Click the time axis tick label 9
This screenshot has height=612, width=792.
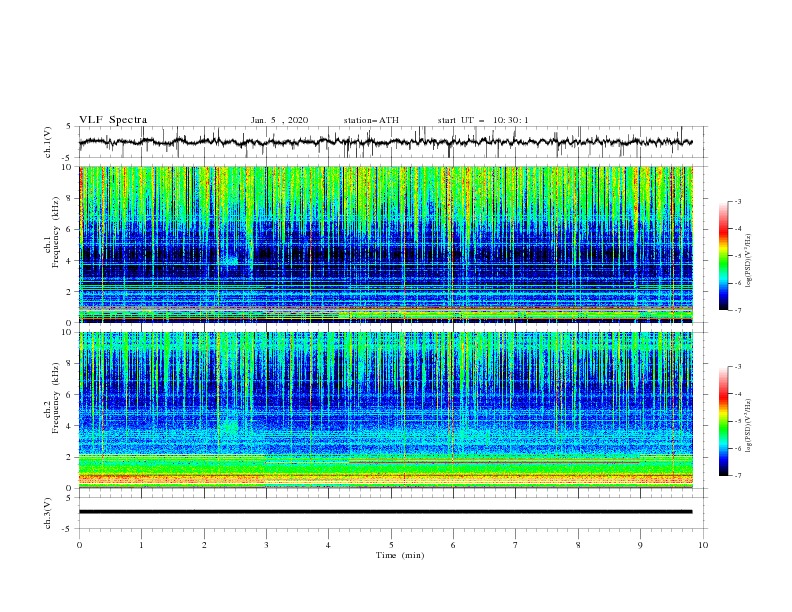pos(640,545)
